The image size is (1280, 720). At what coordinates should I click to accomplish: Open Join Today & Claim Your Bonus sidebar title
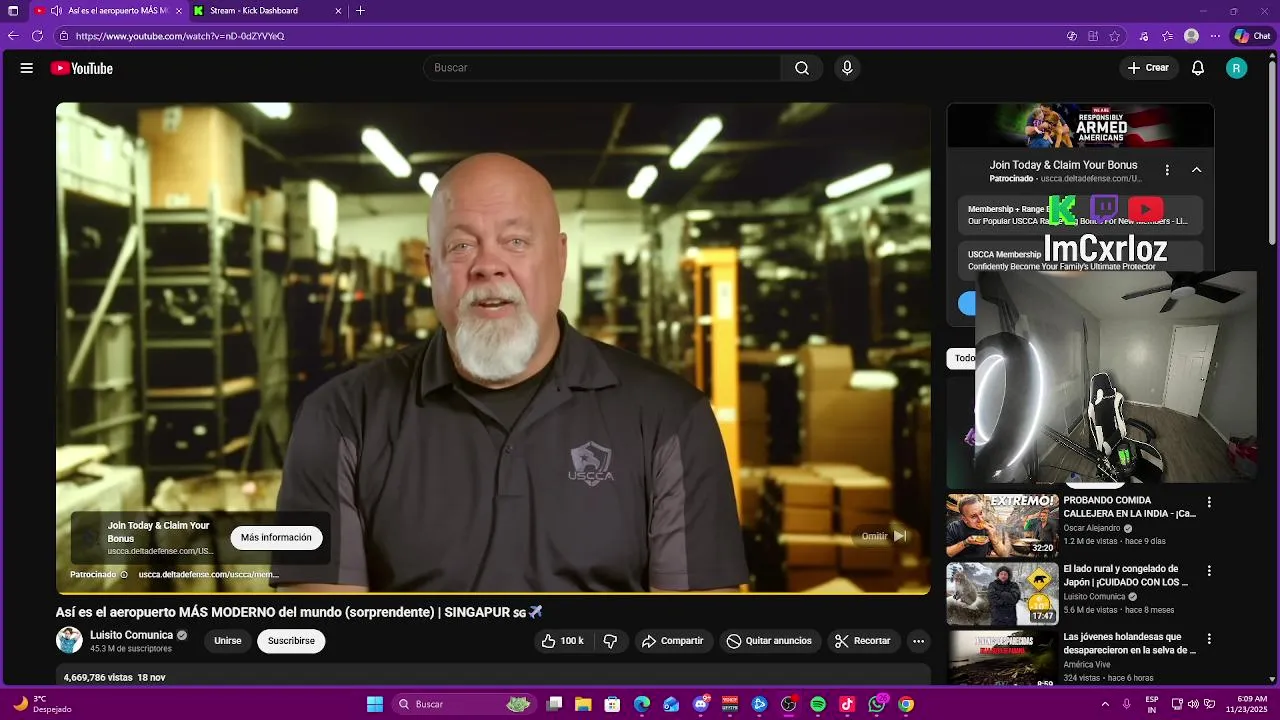(1063, 165)
